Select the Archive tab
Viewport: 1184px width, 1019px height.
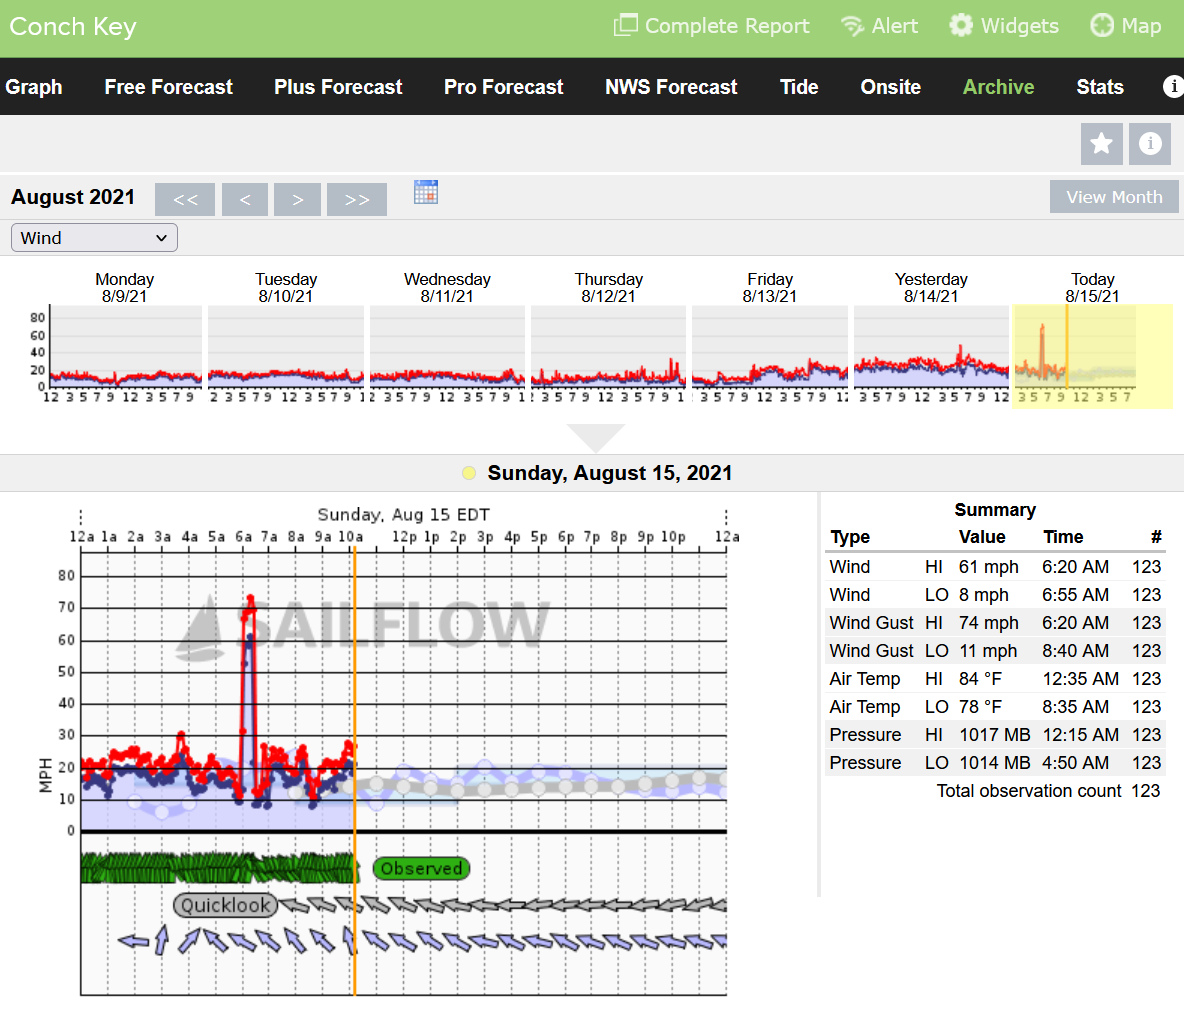click(x=998, y=87)
